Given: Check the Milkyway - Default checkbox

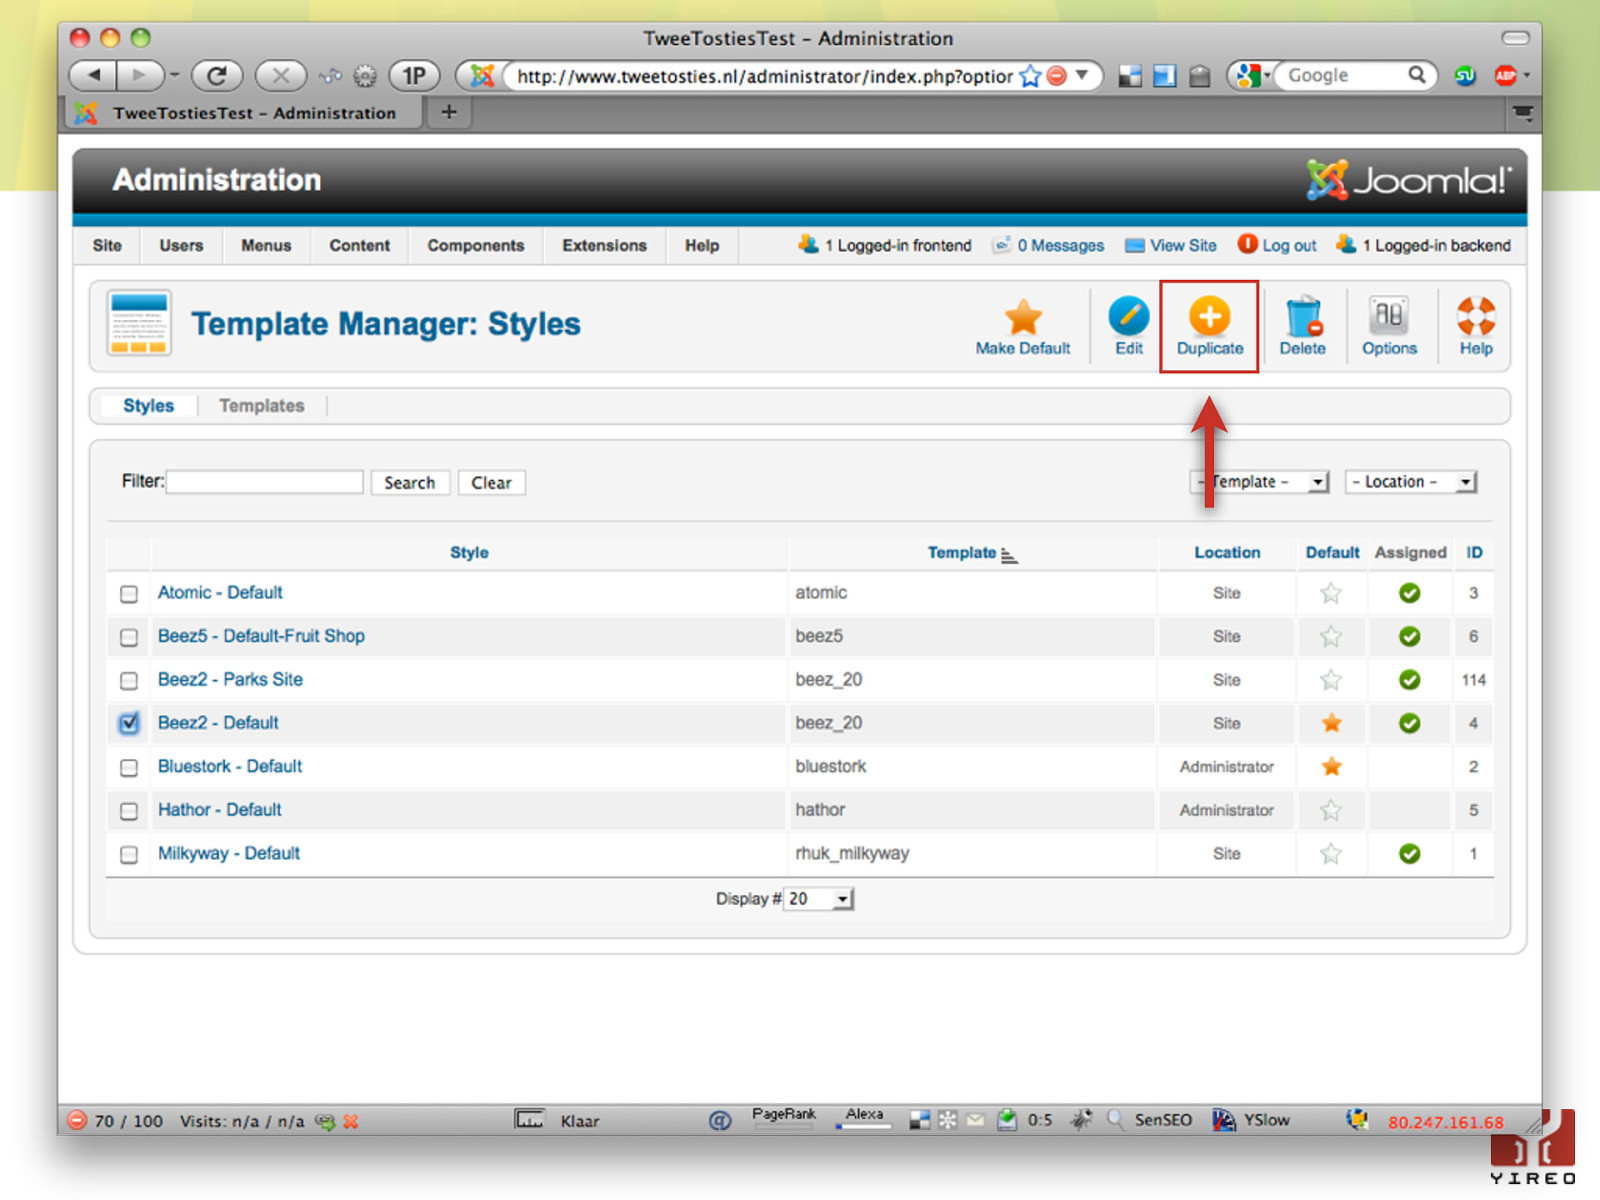Looking at the screenshot, I should tap(129, 855).
